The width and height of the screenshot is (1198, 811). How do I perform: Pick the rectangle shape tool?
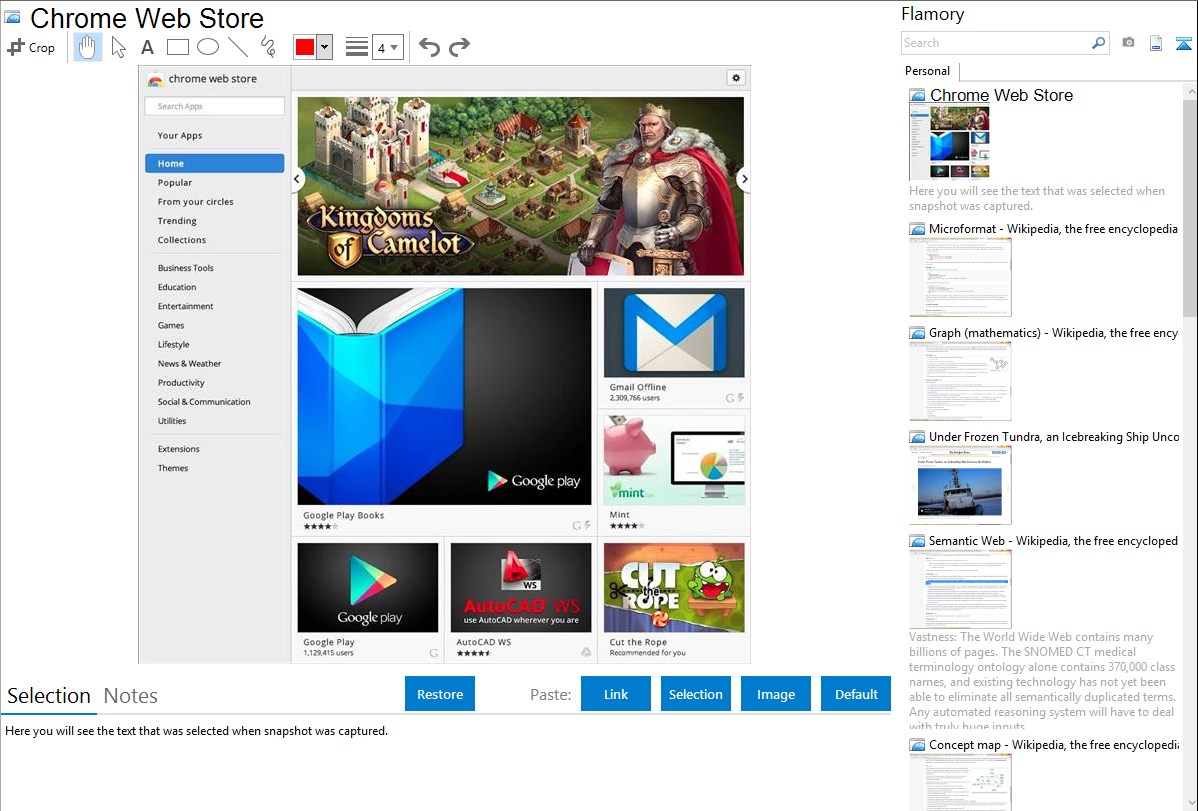pyautogui.click(x=177, y=47)
